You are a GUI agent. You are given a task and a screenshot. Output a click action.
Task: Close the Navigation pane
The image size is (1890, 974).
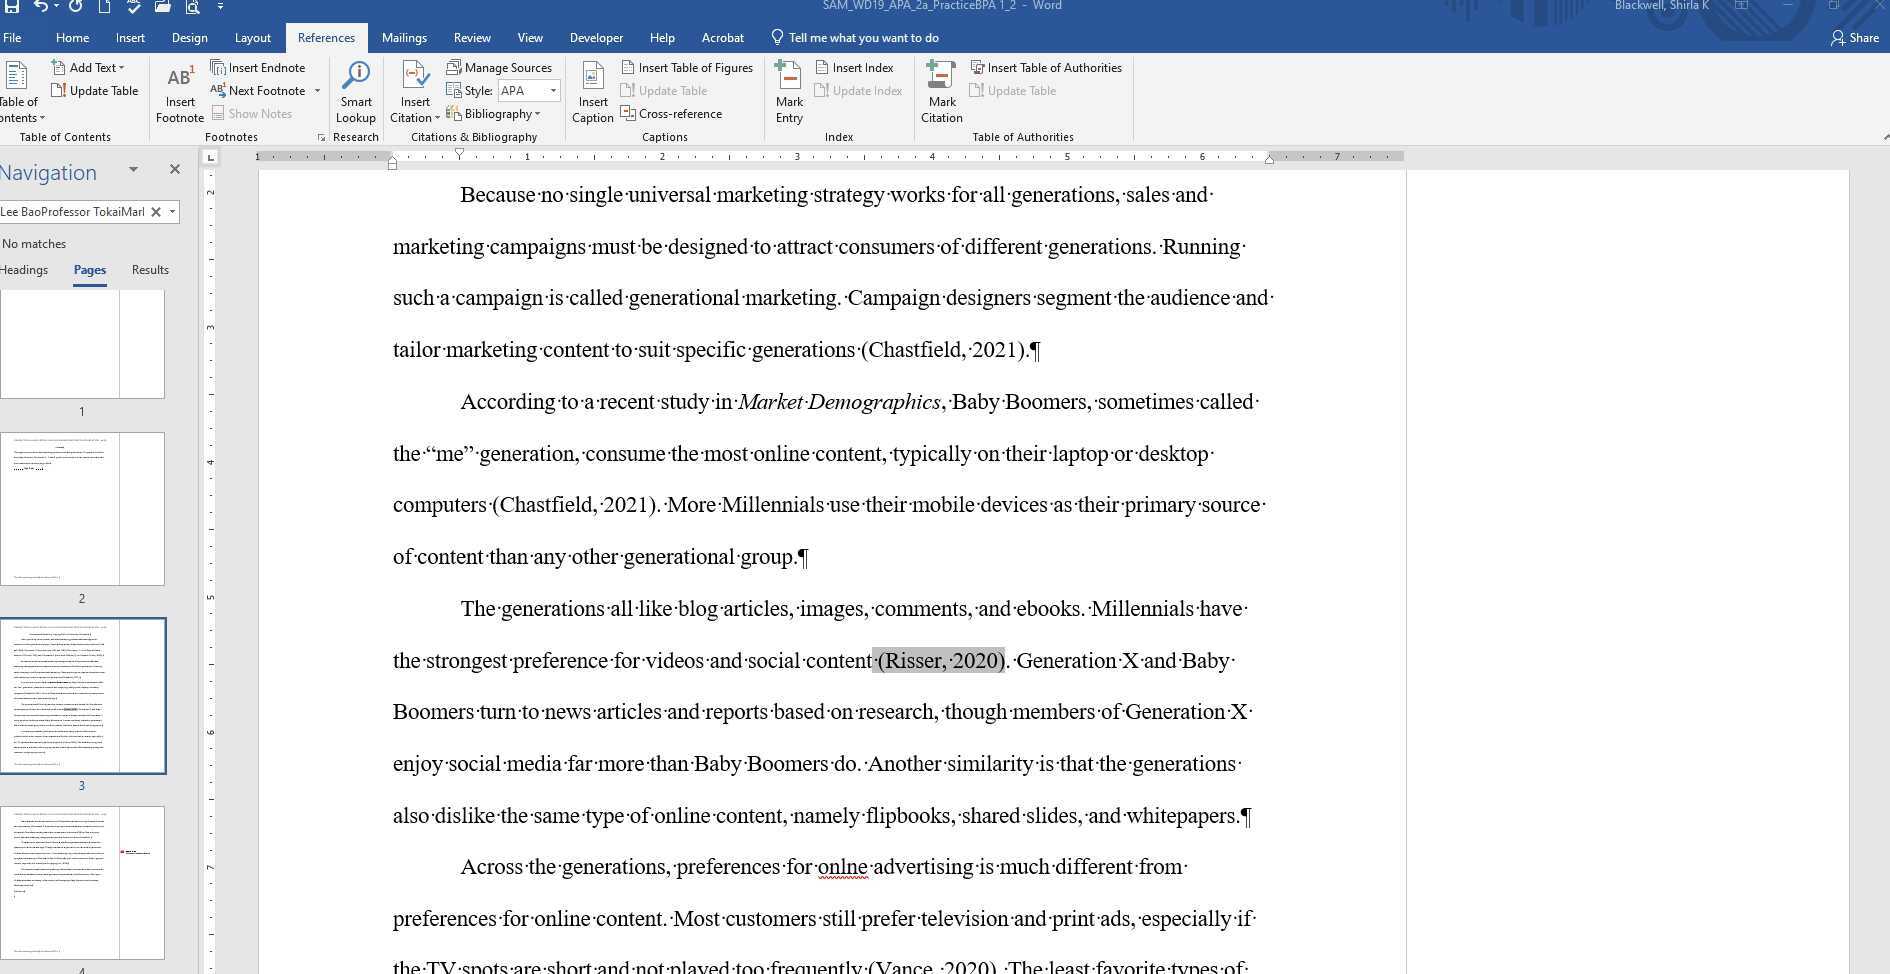(175, 170)
